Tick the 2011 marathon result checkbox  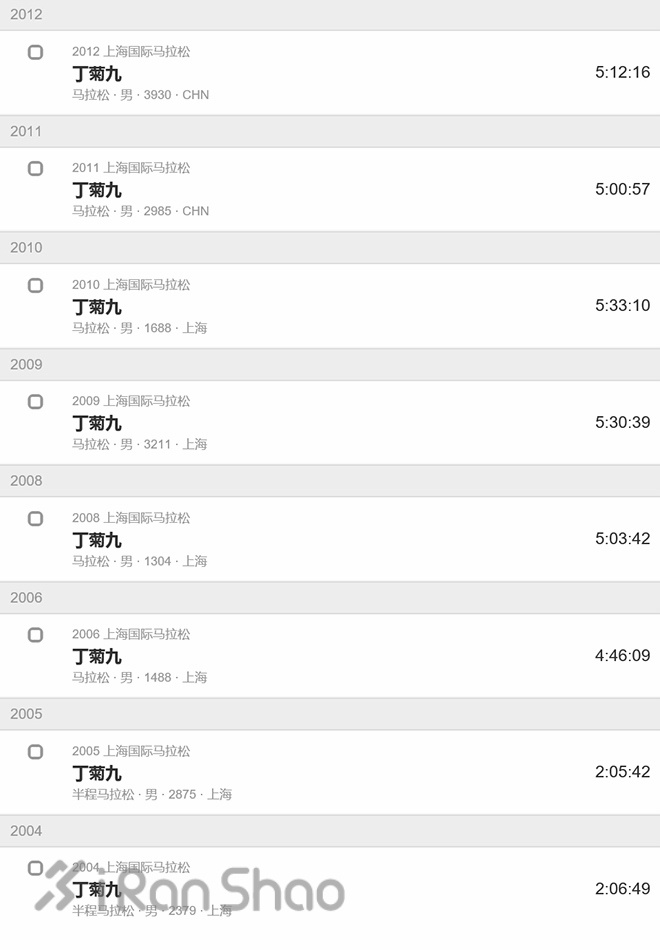(36, 169)
